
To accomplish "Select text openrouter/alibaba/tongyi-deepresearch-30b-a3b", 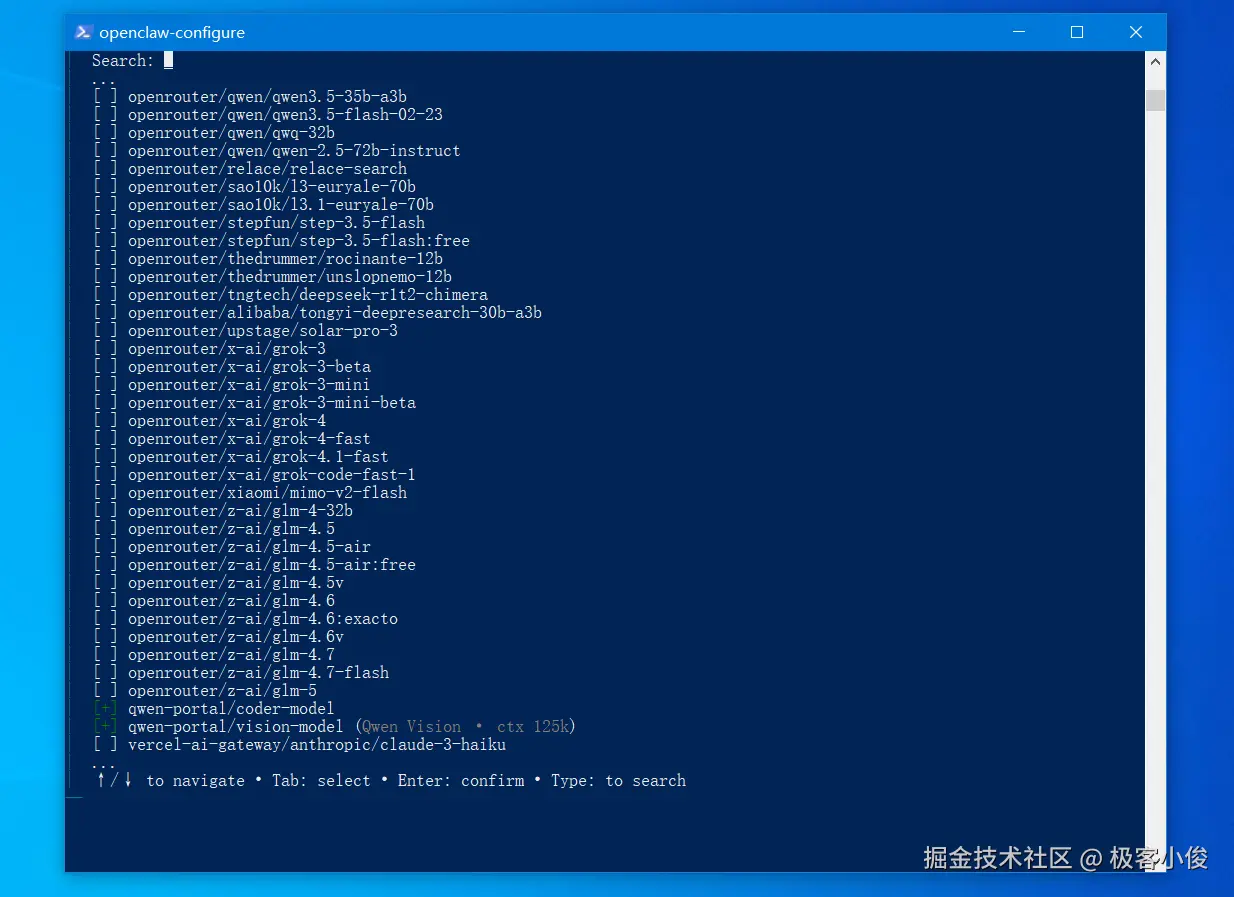I will click(x=335, y=313).
